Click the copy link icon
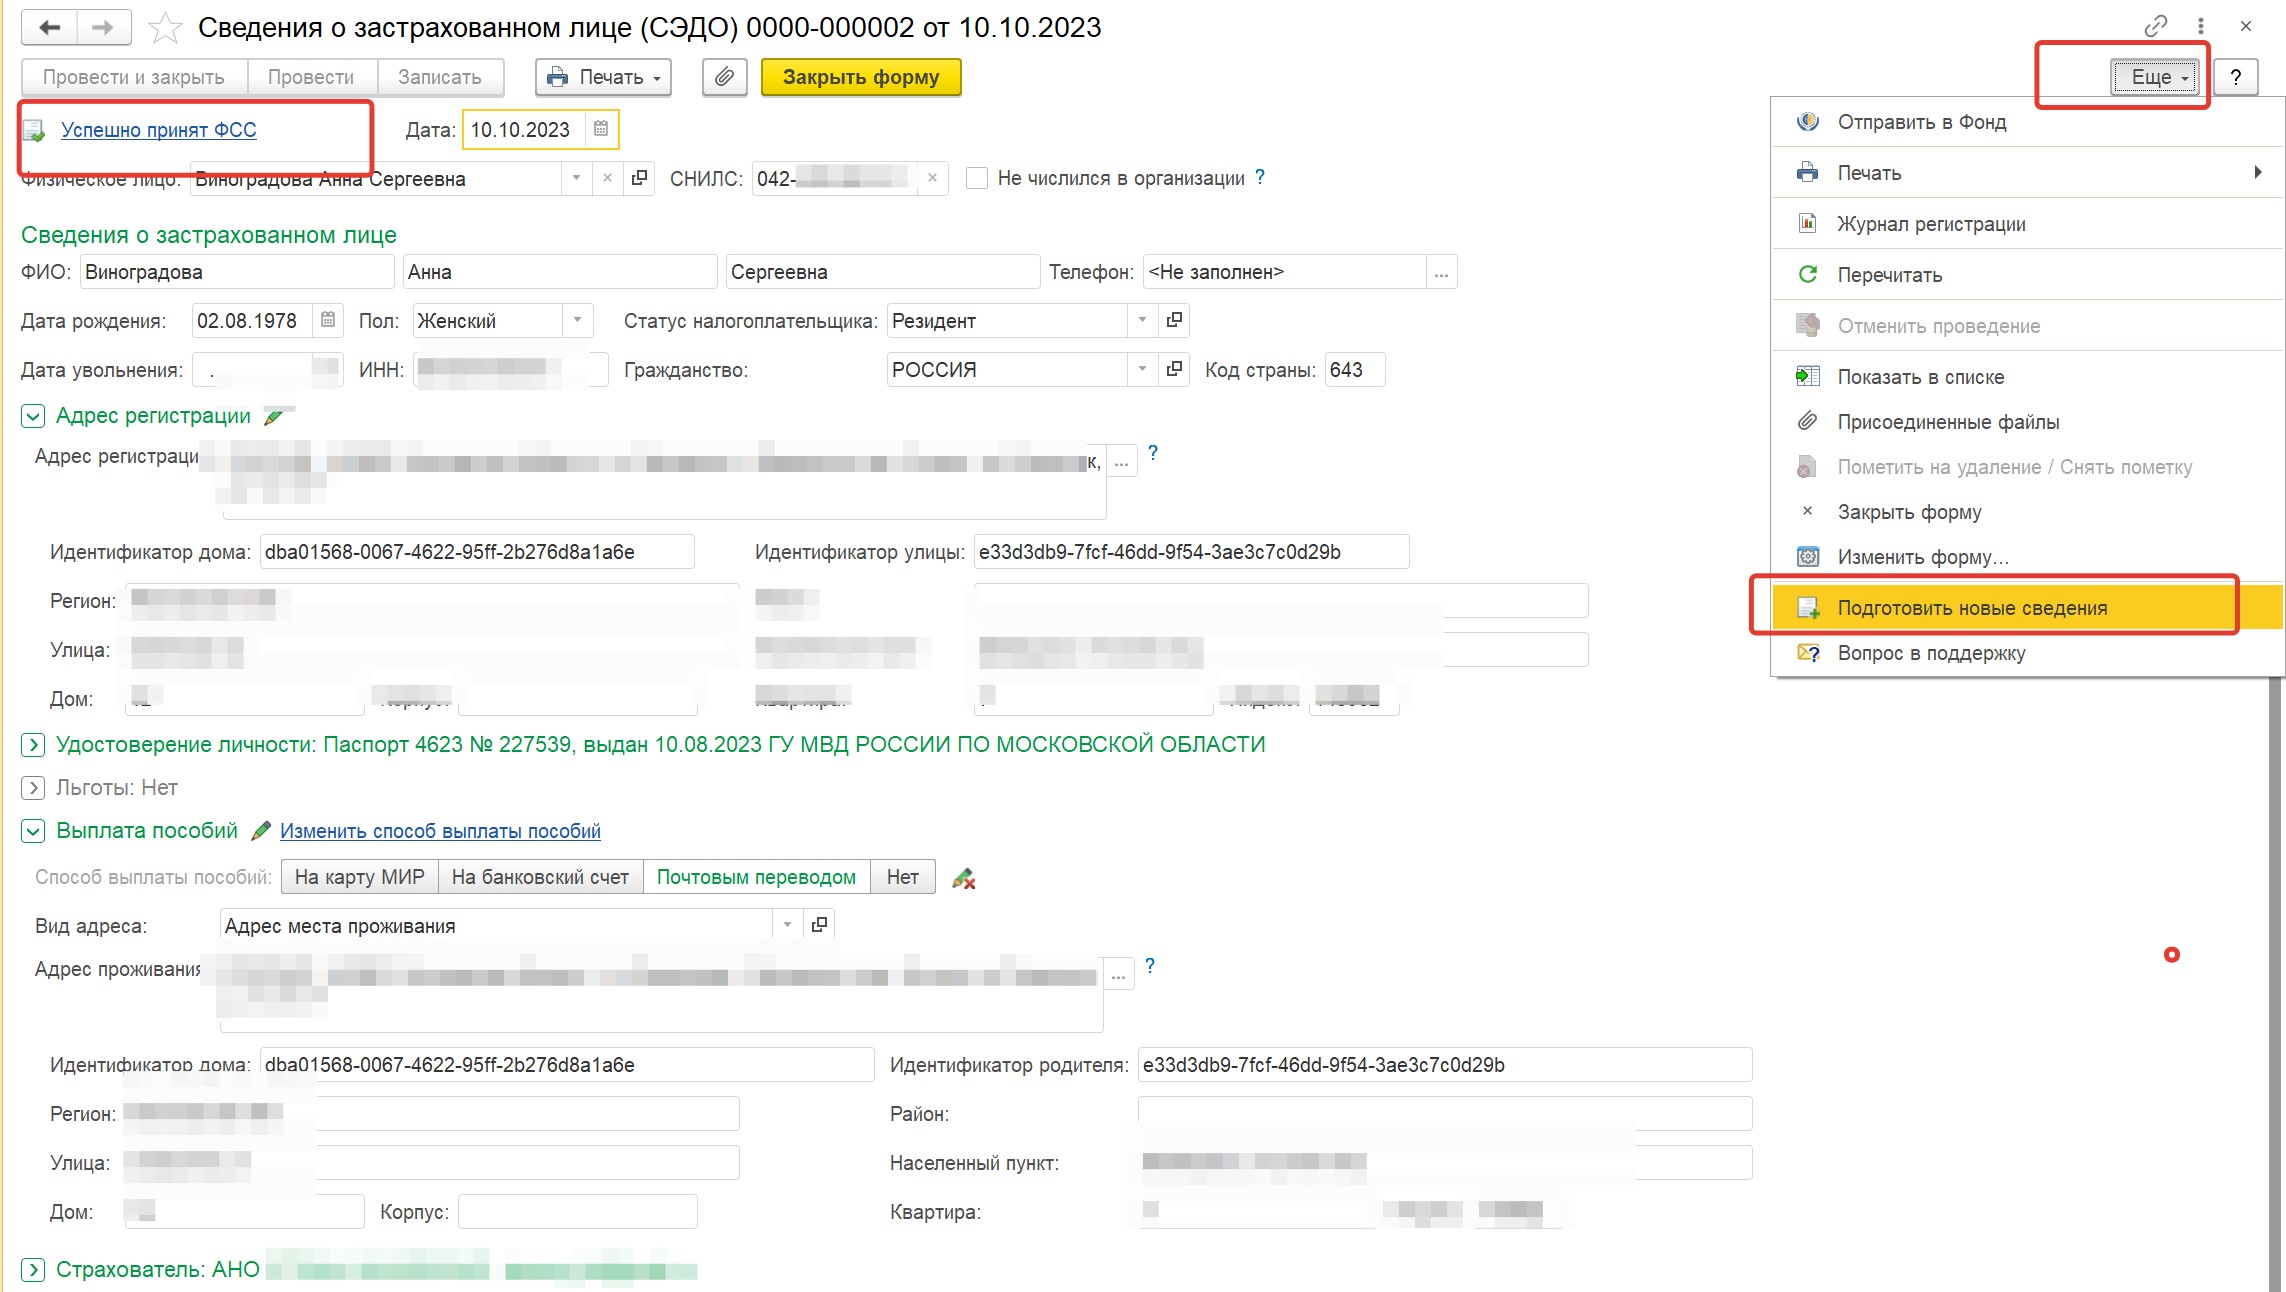 [x=2156, y=26]
